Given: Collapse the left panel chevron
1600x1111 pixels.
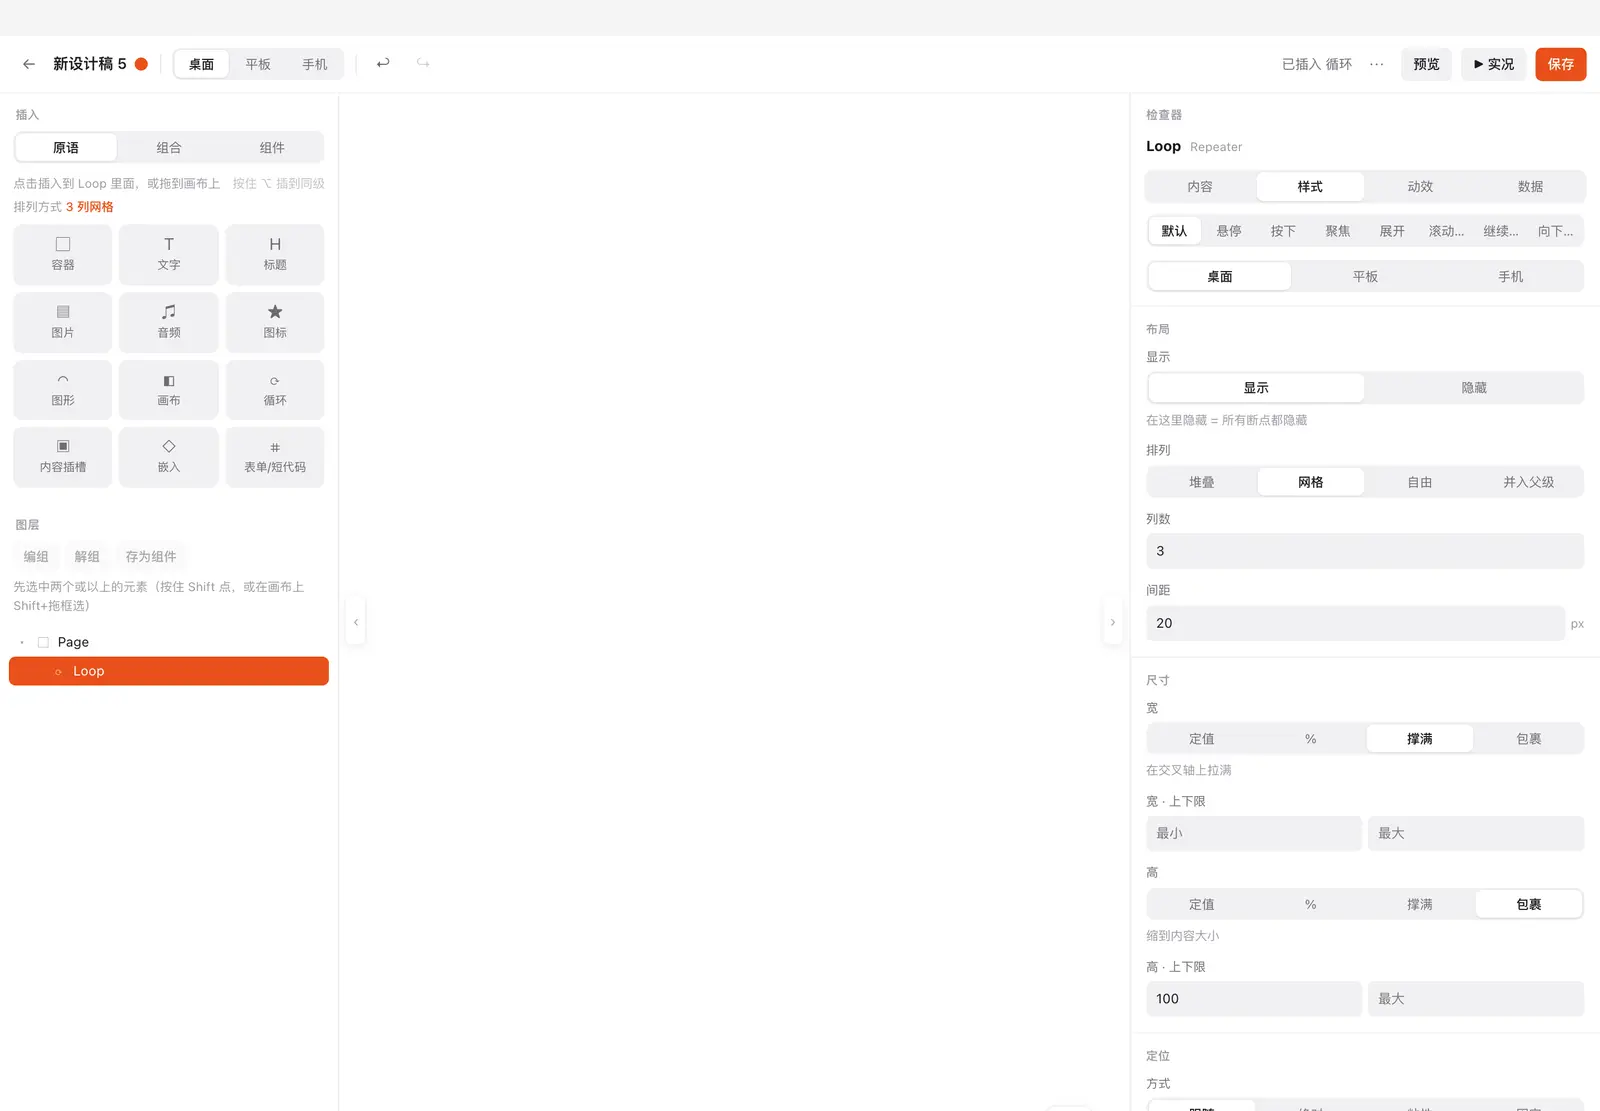Looking at the screenshot, I should coord(356,622).
